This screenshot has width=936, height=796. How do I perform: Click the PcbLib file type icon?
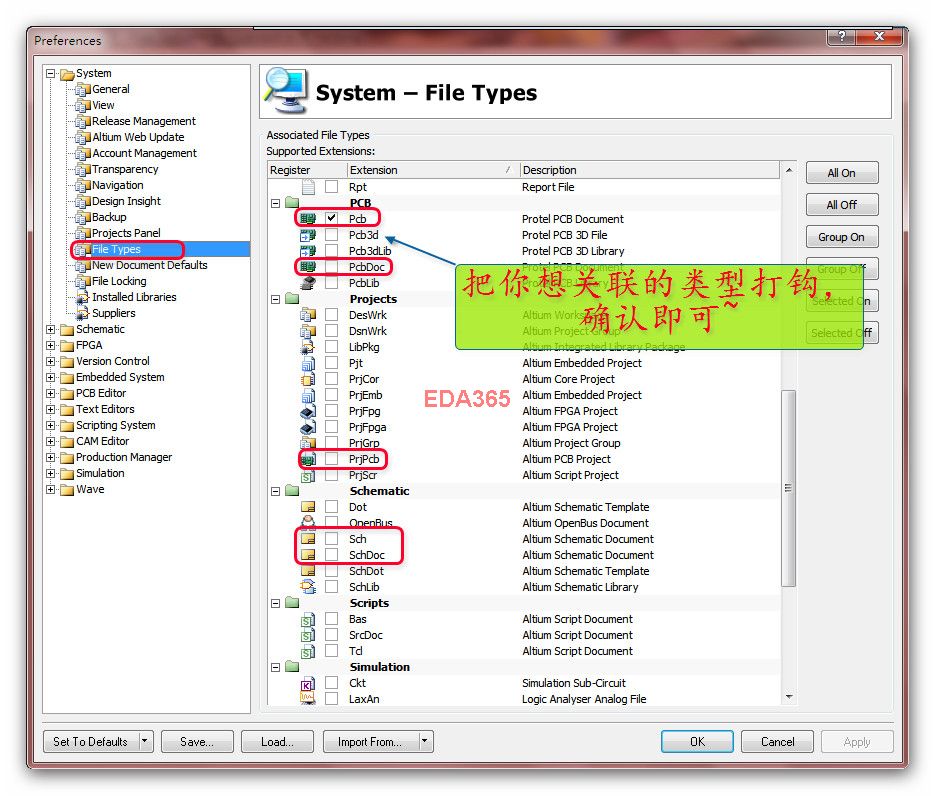point(308,282)
